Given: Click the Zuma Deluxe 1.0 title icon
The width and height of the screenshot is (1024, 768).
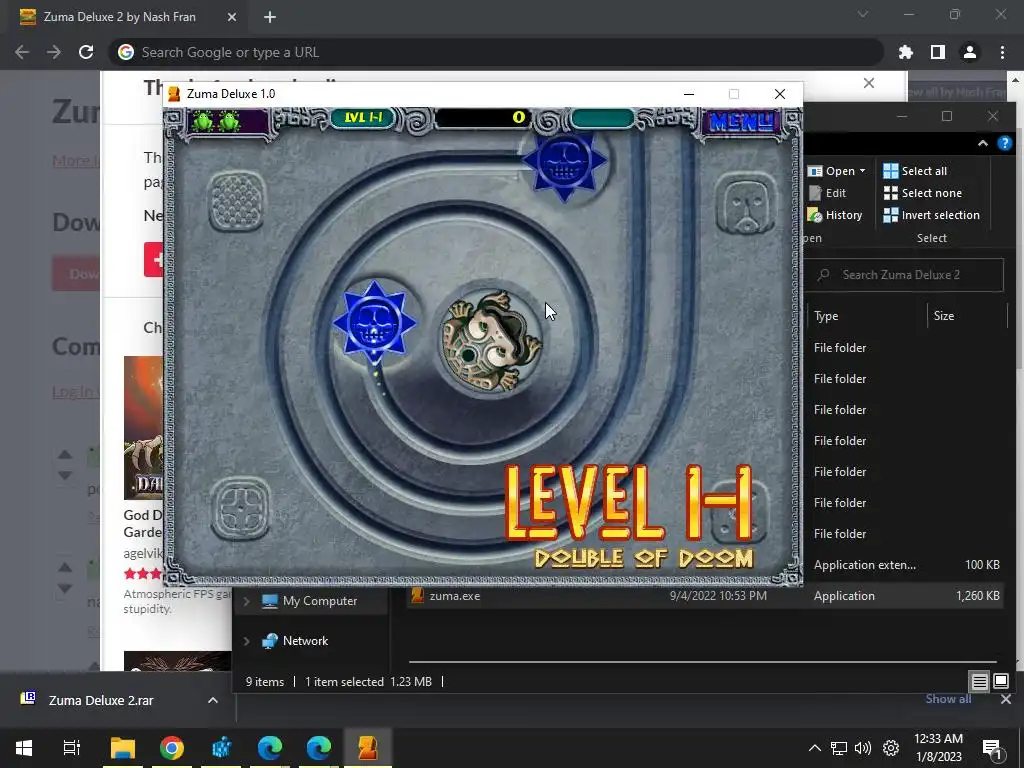Looking at the screenshot, I should 174,94.
